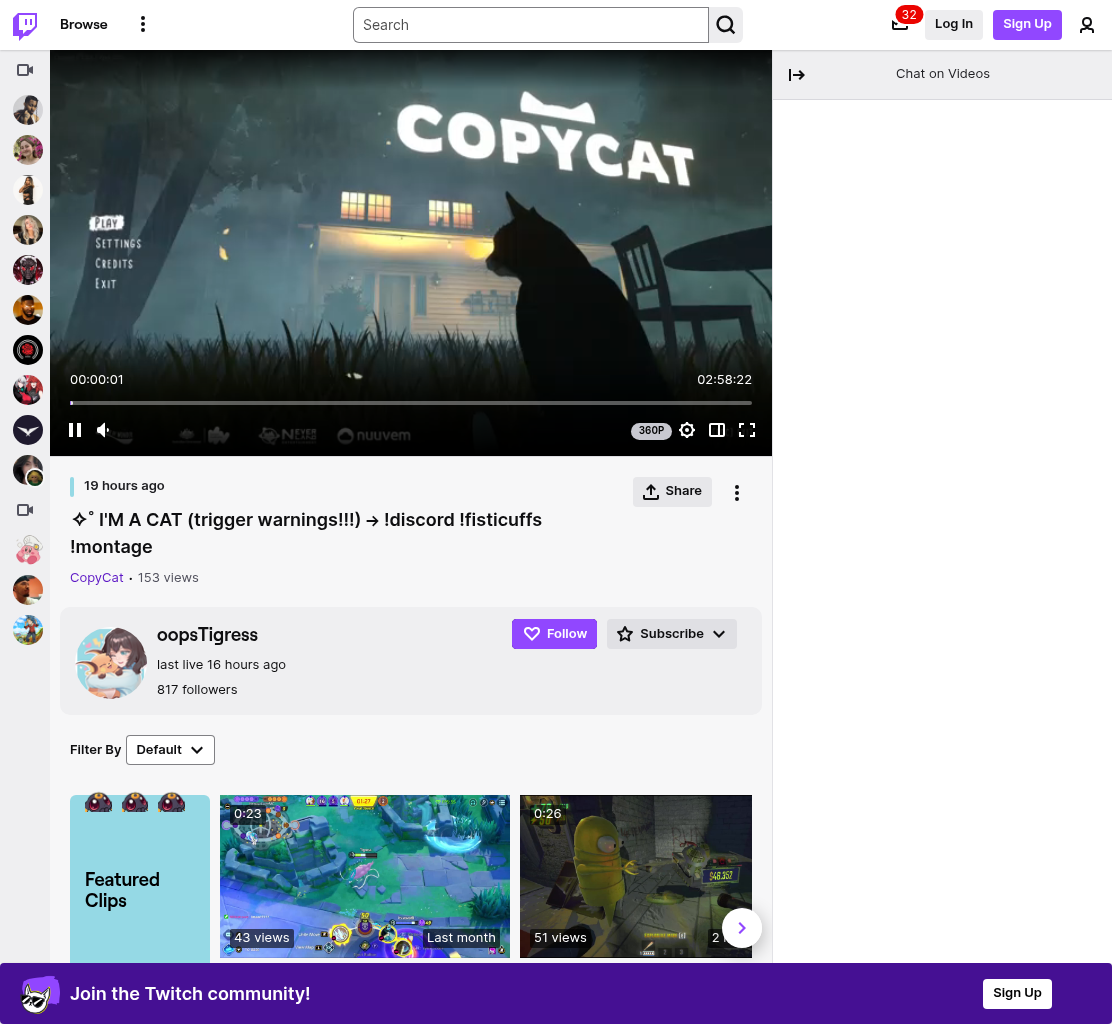Viewport: 1112px width, 1024px height.
Task: Open the black and red circle sidebar avatar
Action: click(28, 350)
